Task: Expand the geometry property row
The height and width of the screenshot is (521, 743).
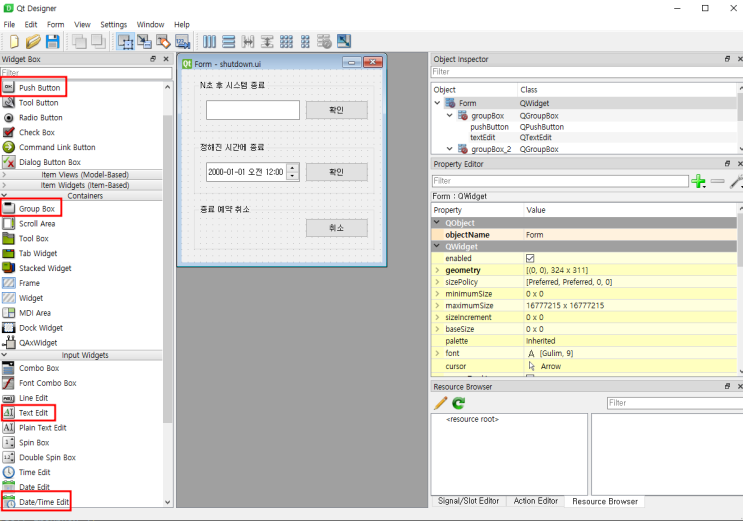Action: (437, 270)
